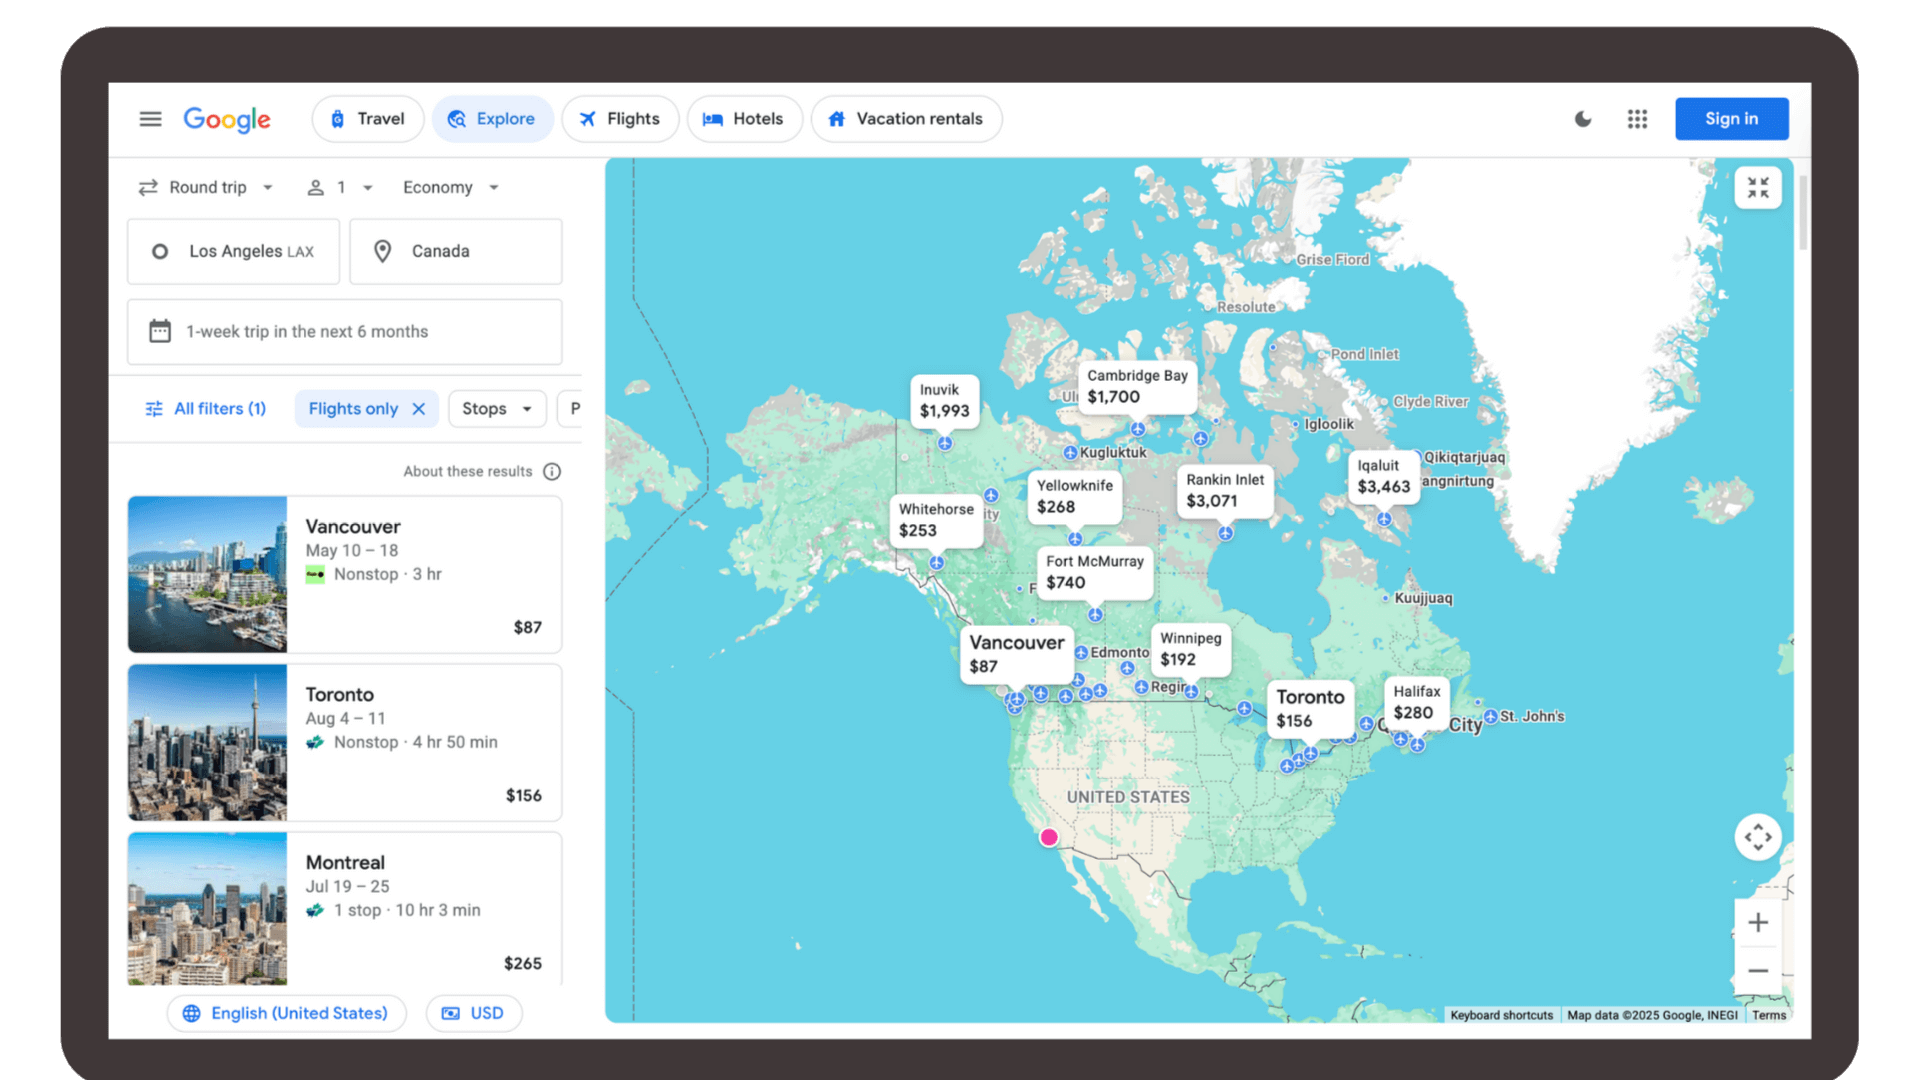Click the St. John's airport marker
The height and width of the screenshot is (1080, 1920).
pyautogui.click(x=1490, y=716)
